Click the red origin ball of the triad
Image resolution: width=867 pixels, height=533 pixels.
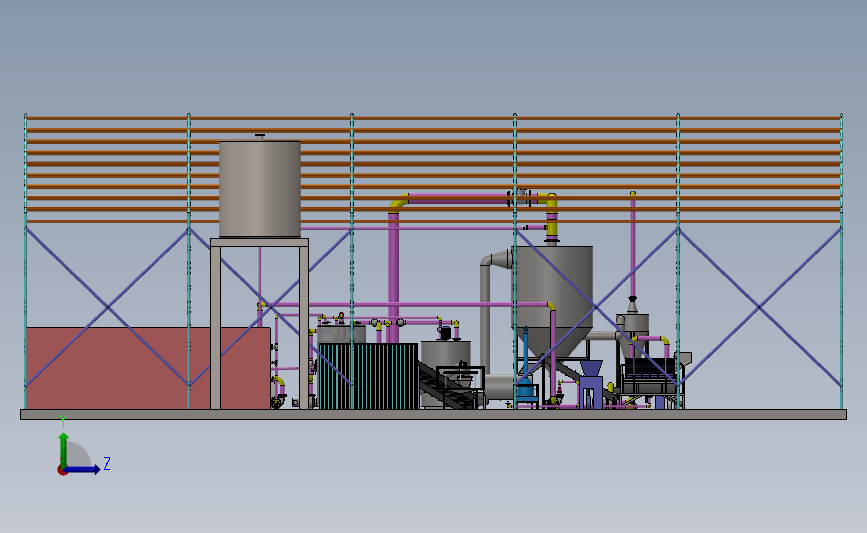point(62,471)
